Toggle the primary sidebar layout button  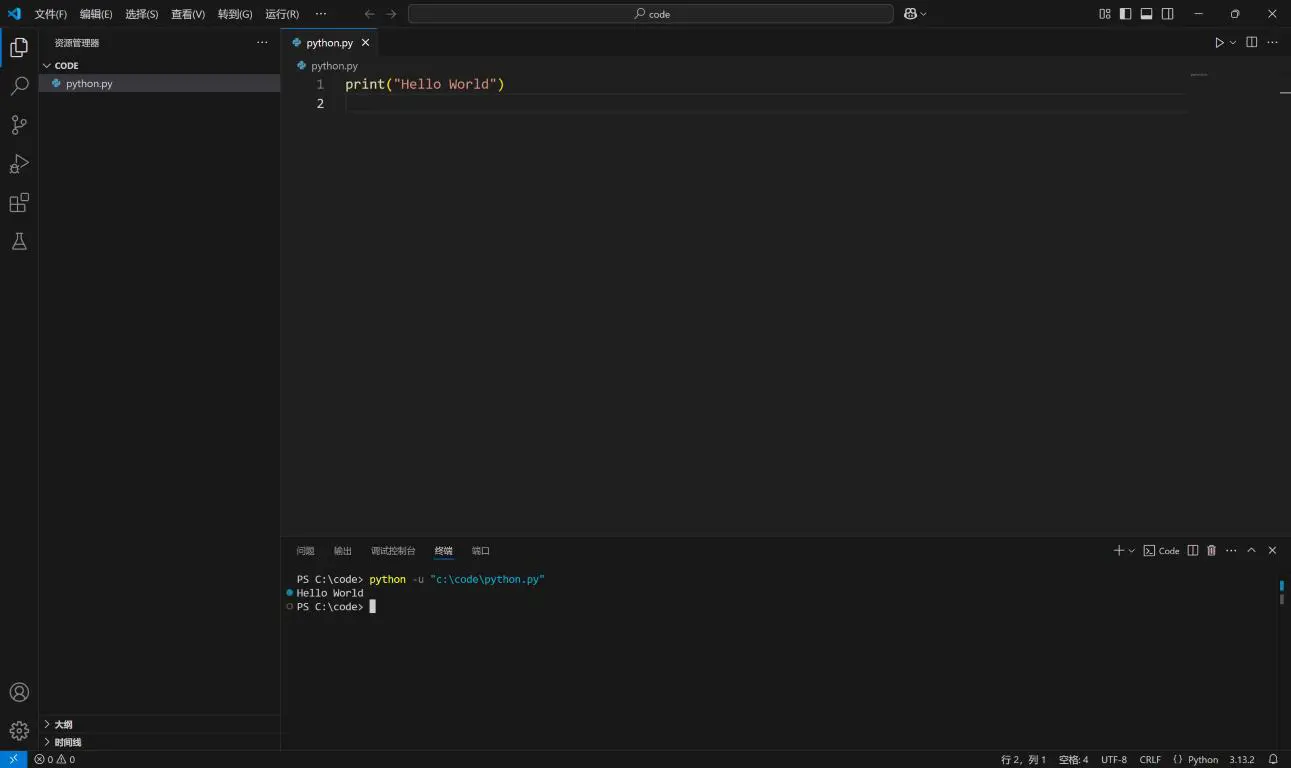(1125, 14)
